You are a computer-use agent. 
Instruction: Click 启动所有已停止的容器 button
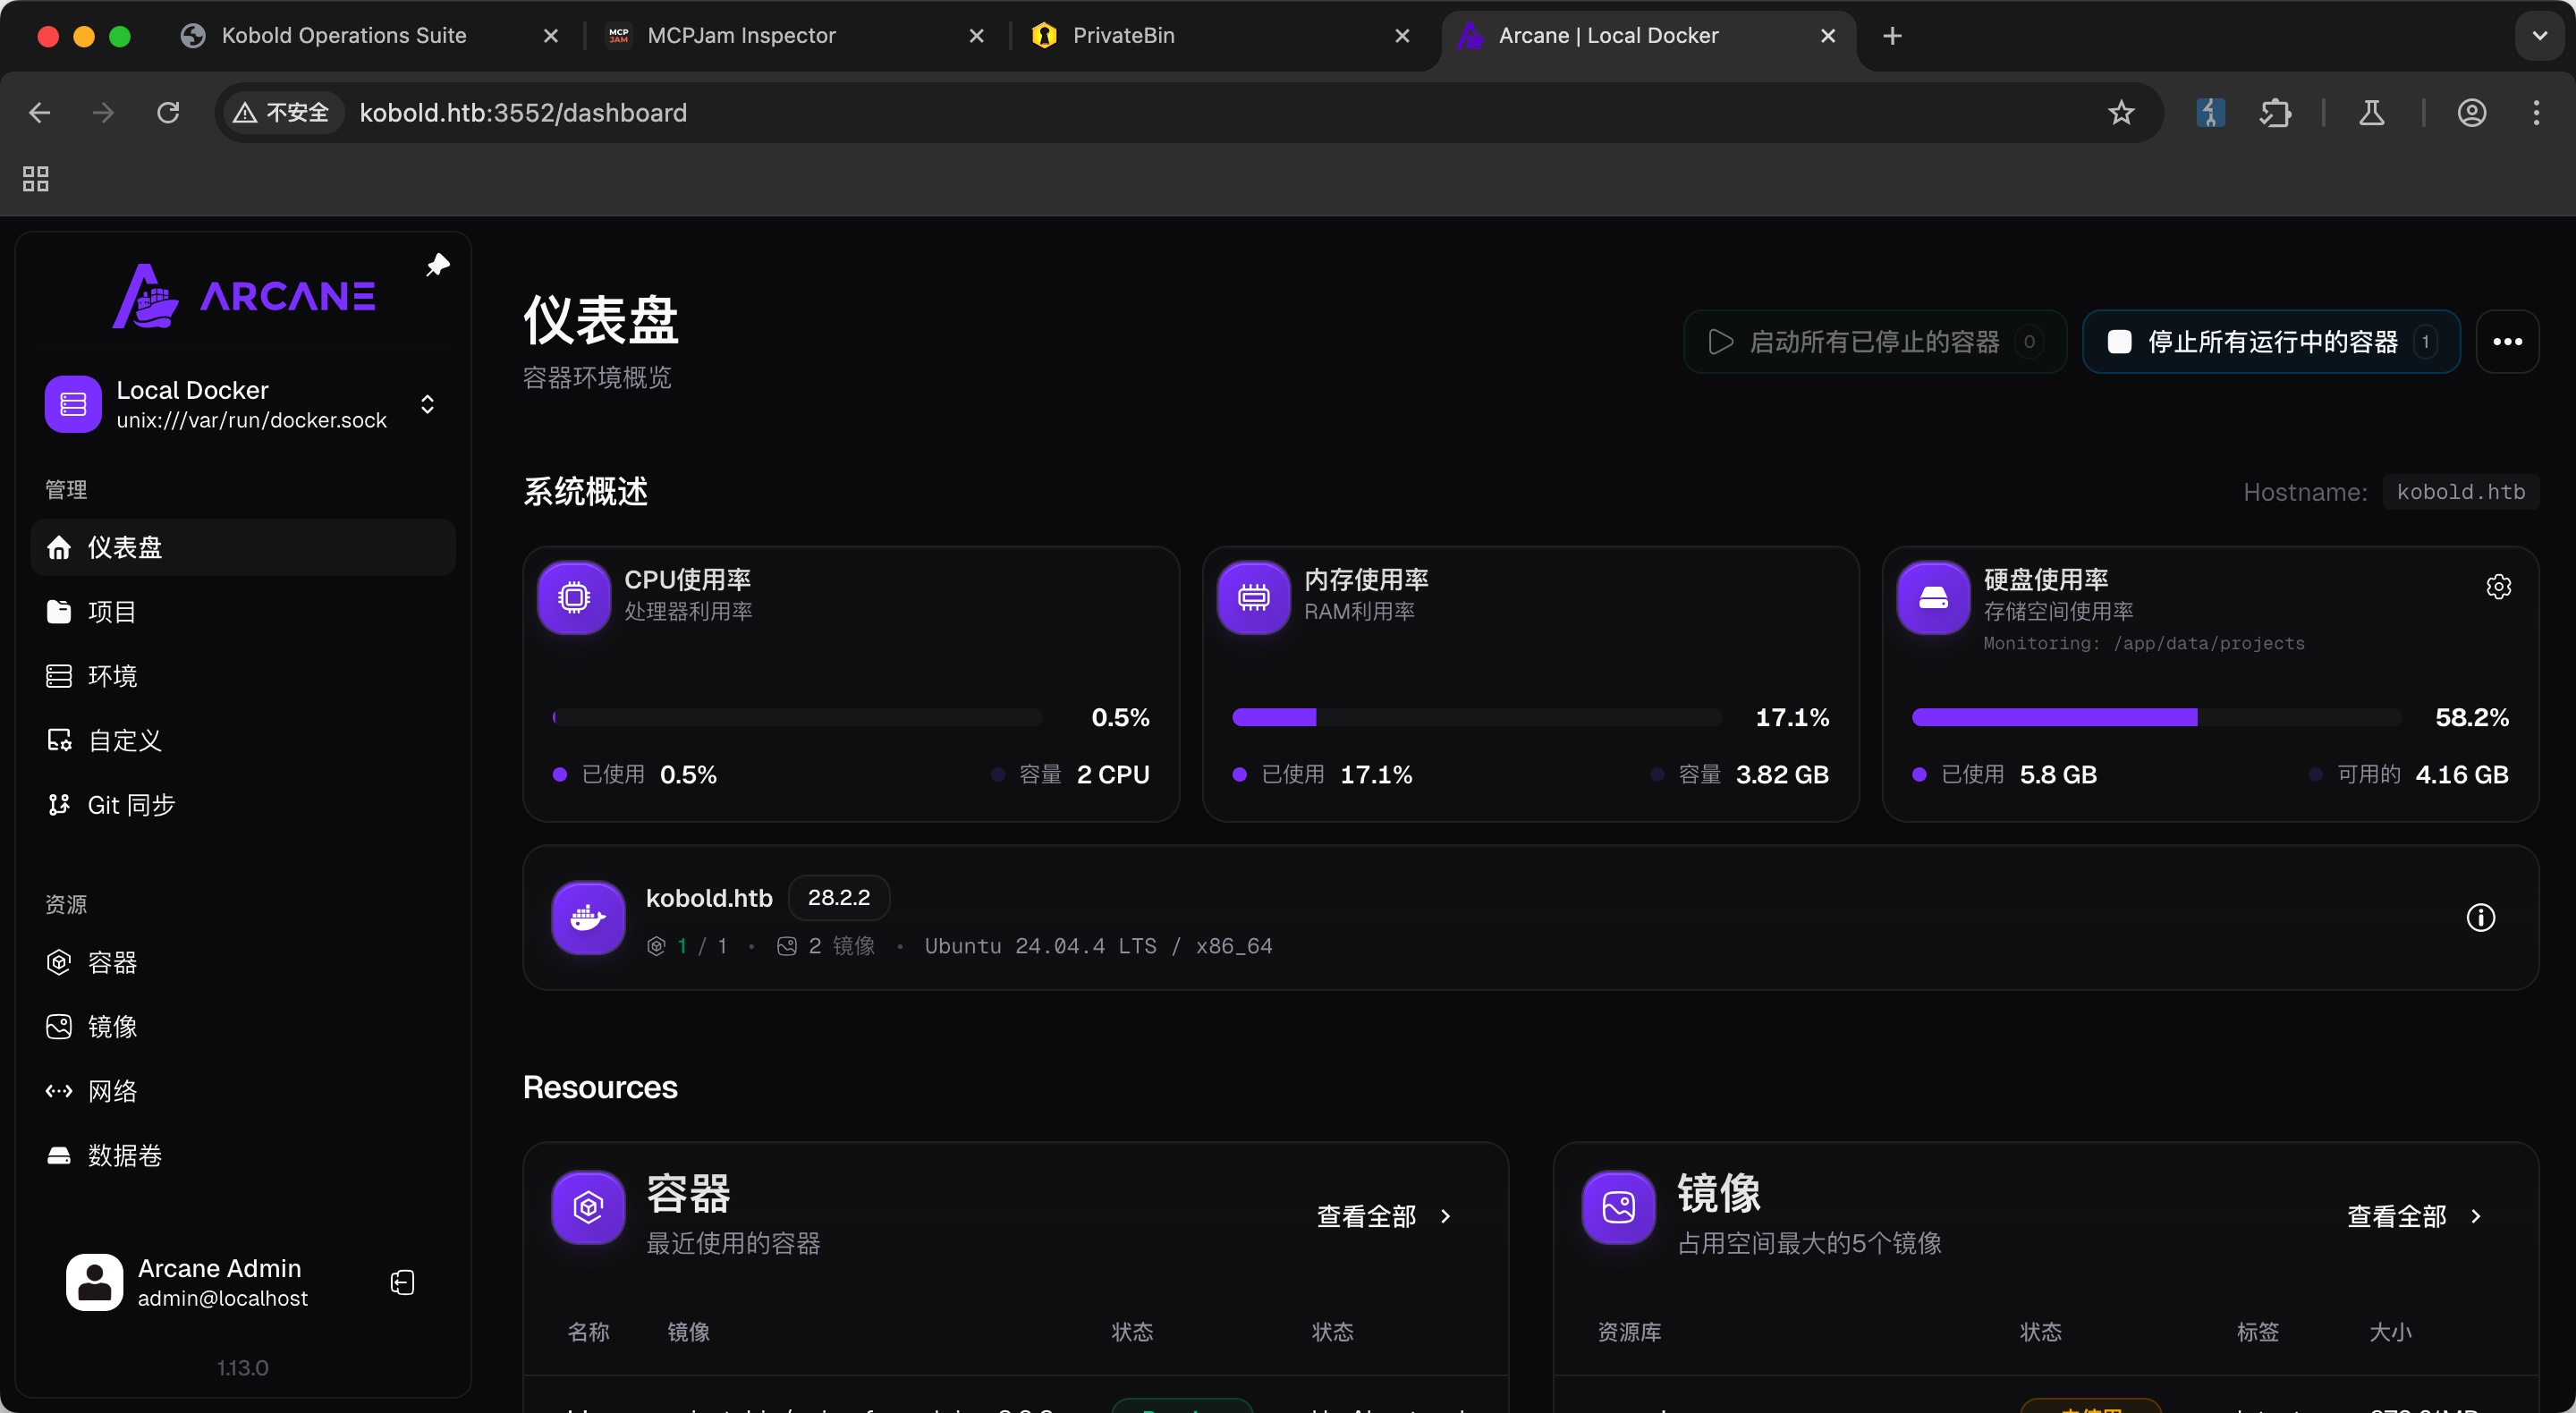pos(1874,342)
